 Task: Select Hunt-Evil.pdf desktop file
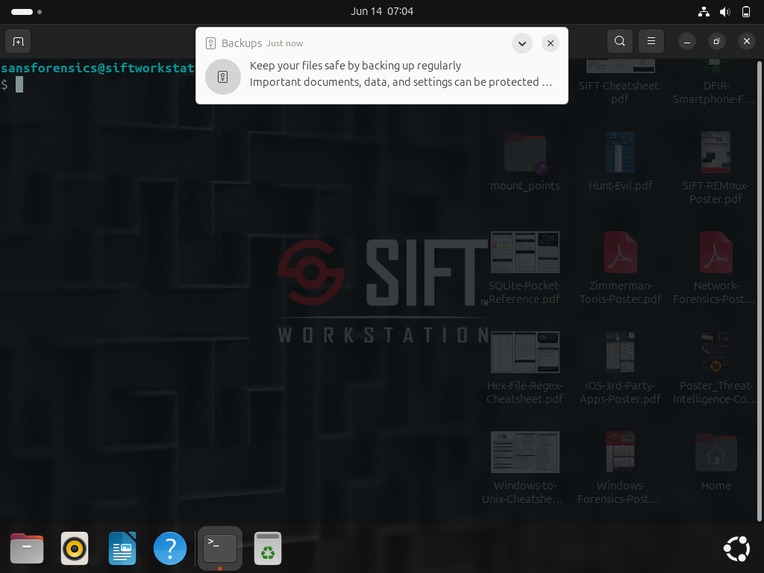(x=620, y=162)
